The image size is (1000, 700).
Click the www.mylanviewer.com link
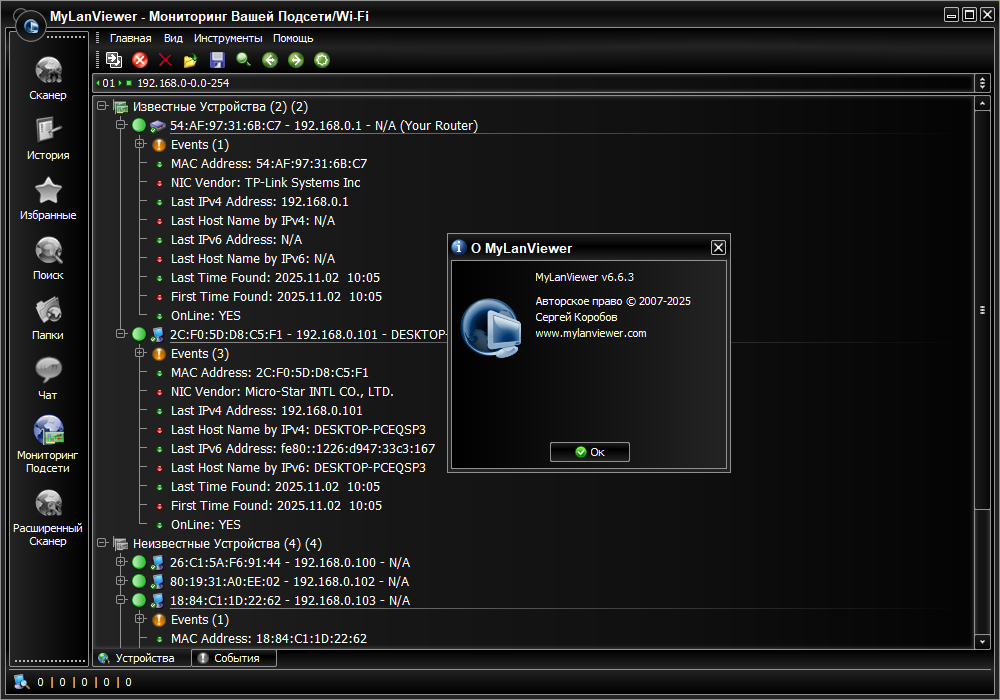click(x=591, y=333)
